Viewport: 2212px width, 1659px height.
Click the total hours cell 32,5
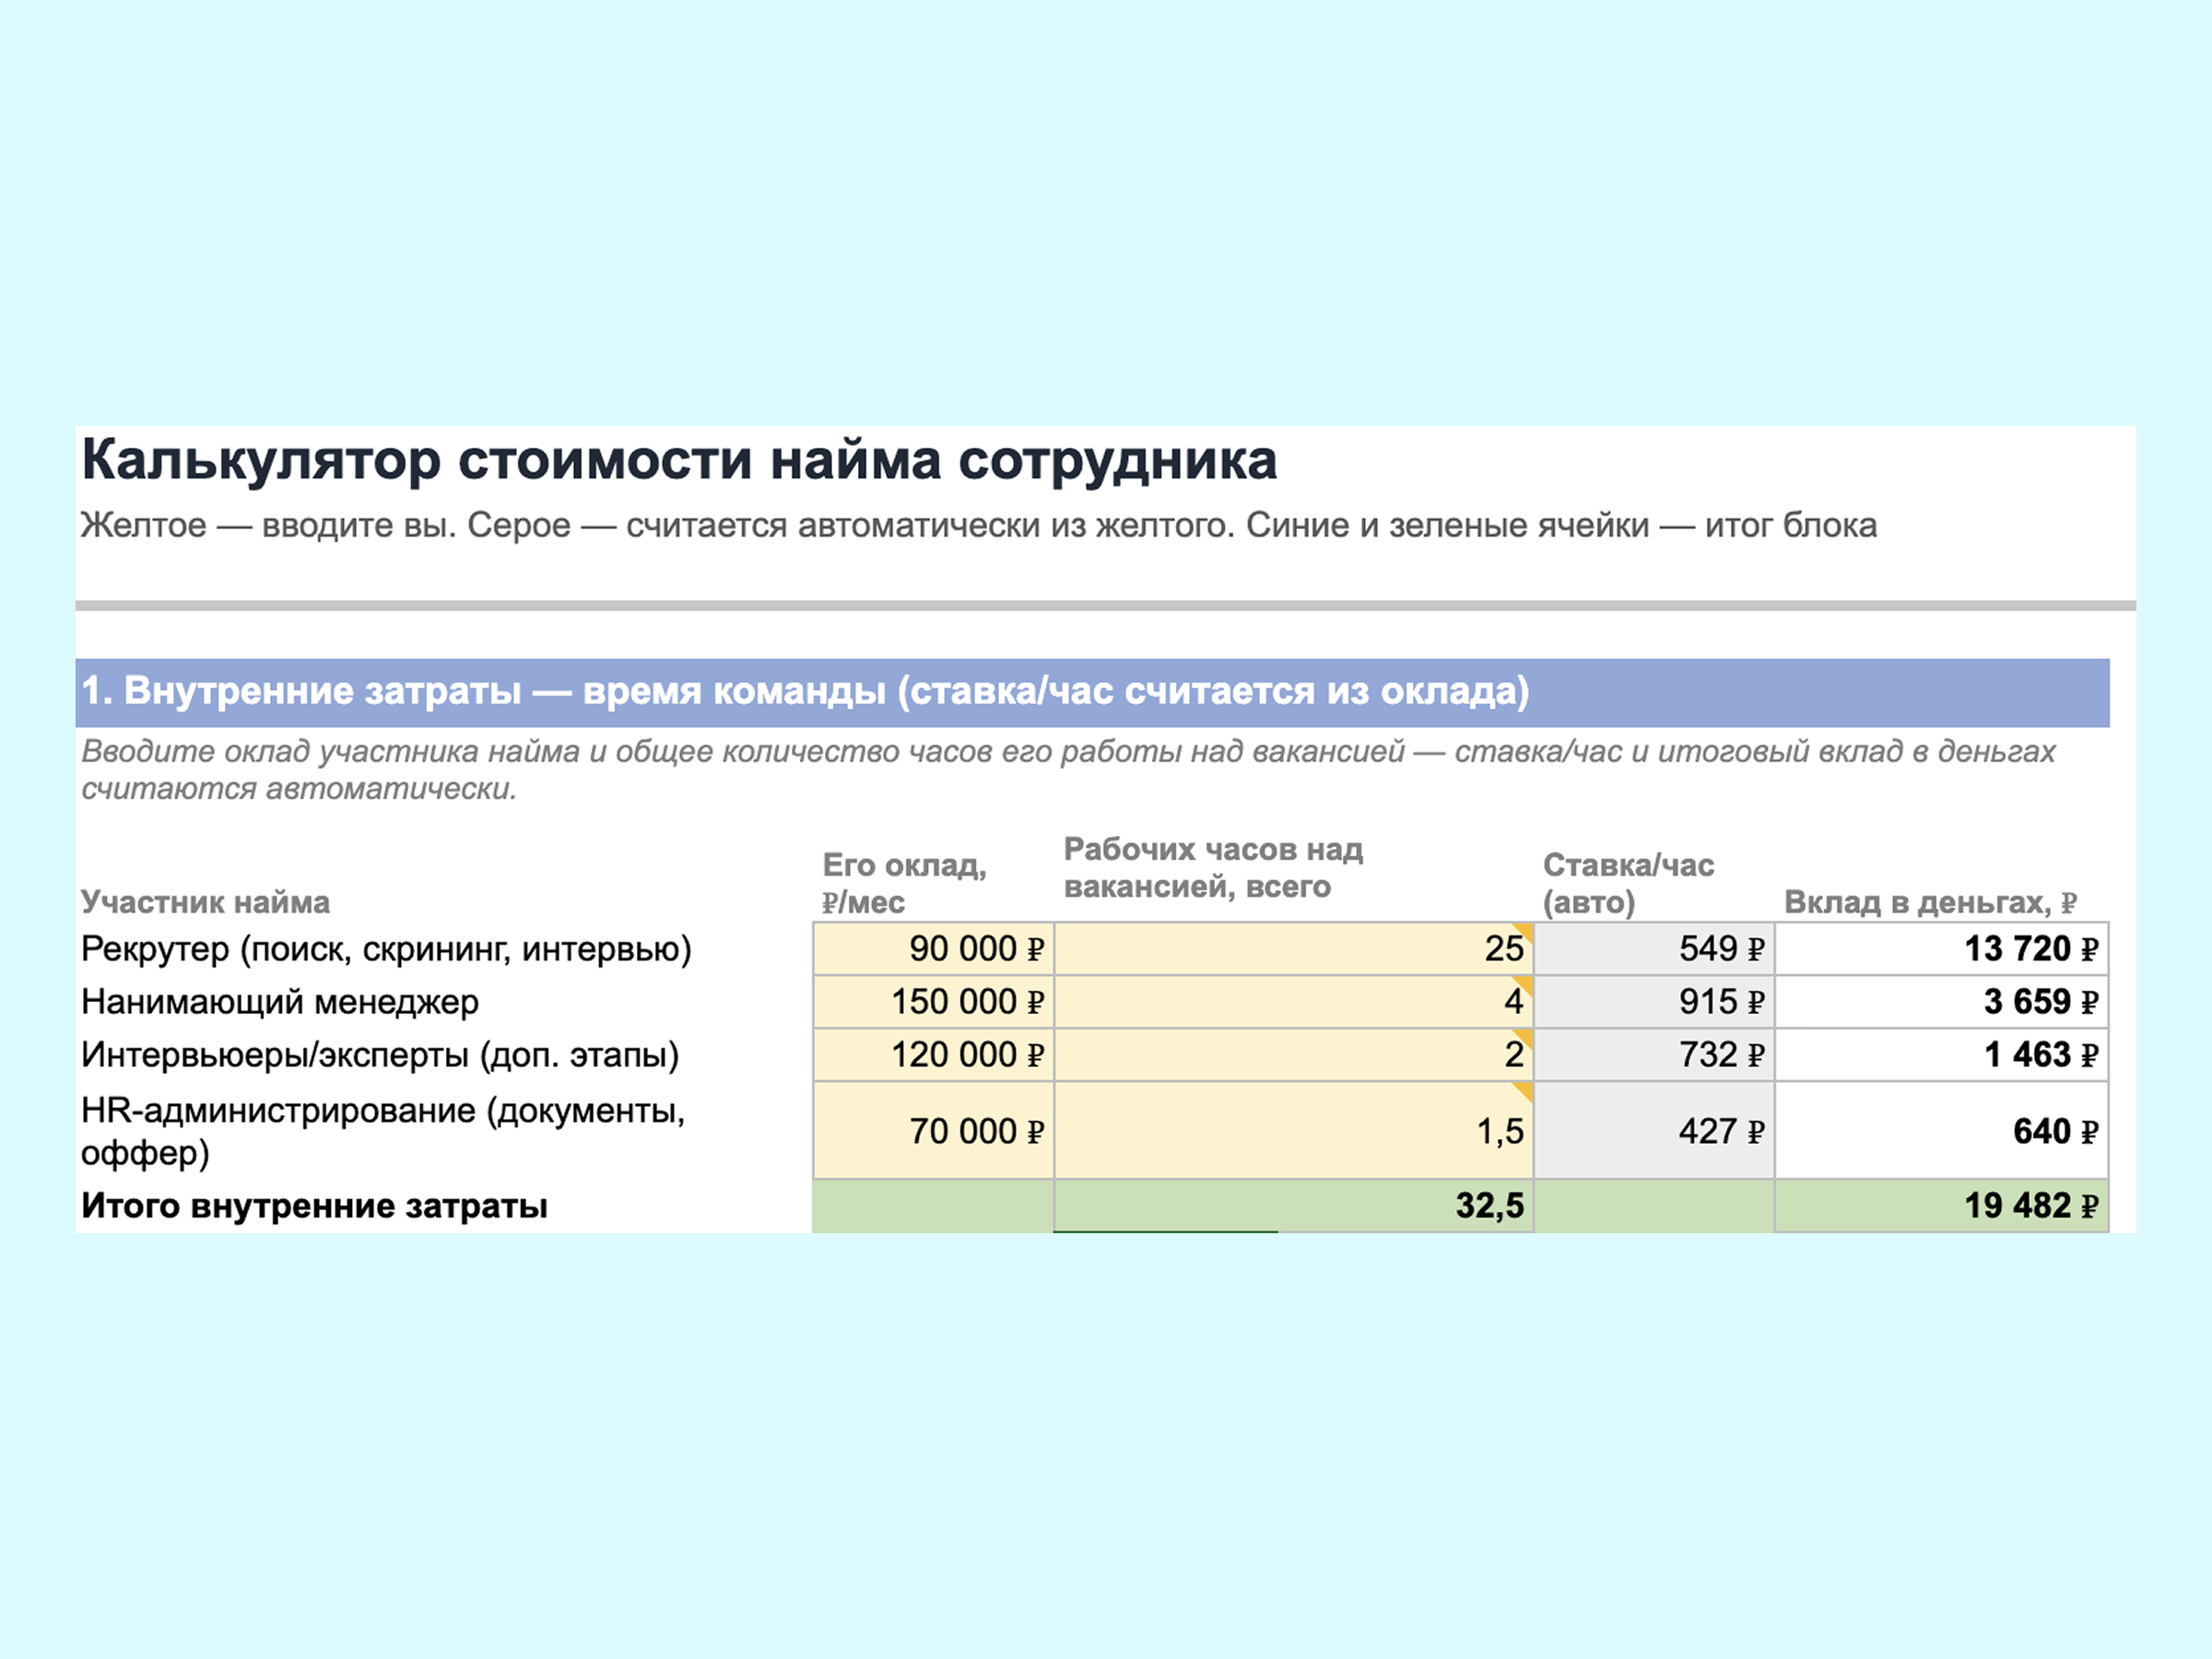click(1294, 1206)
